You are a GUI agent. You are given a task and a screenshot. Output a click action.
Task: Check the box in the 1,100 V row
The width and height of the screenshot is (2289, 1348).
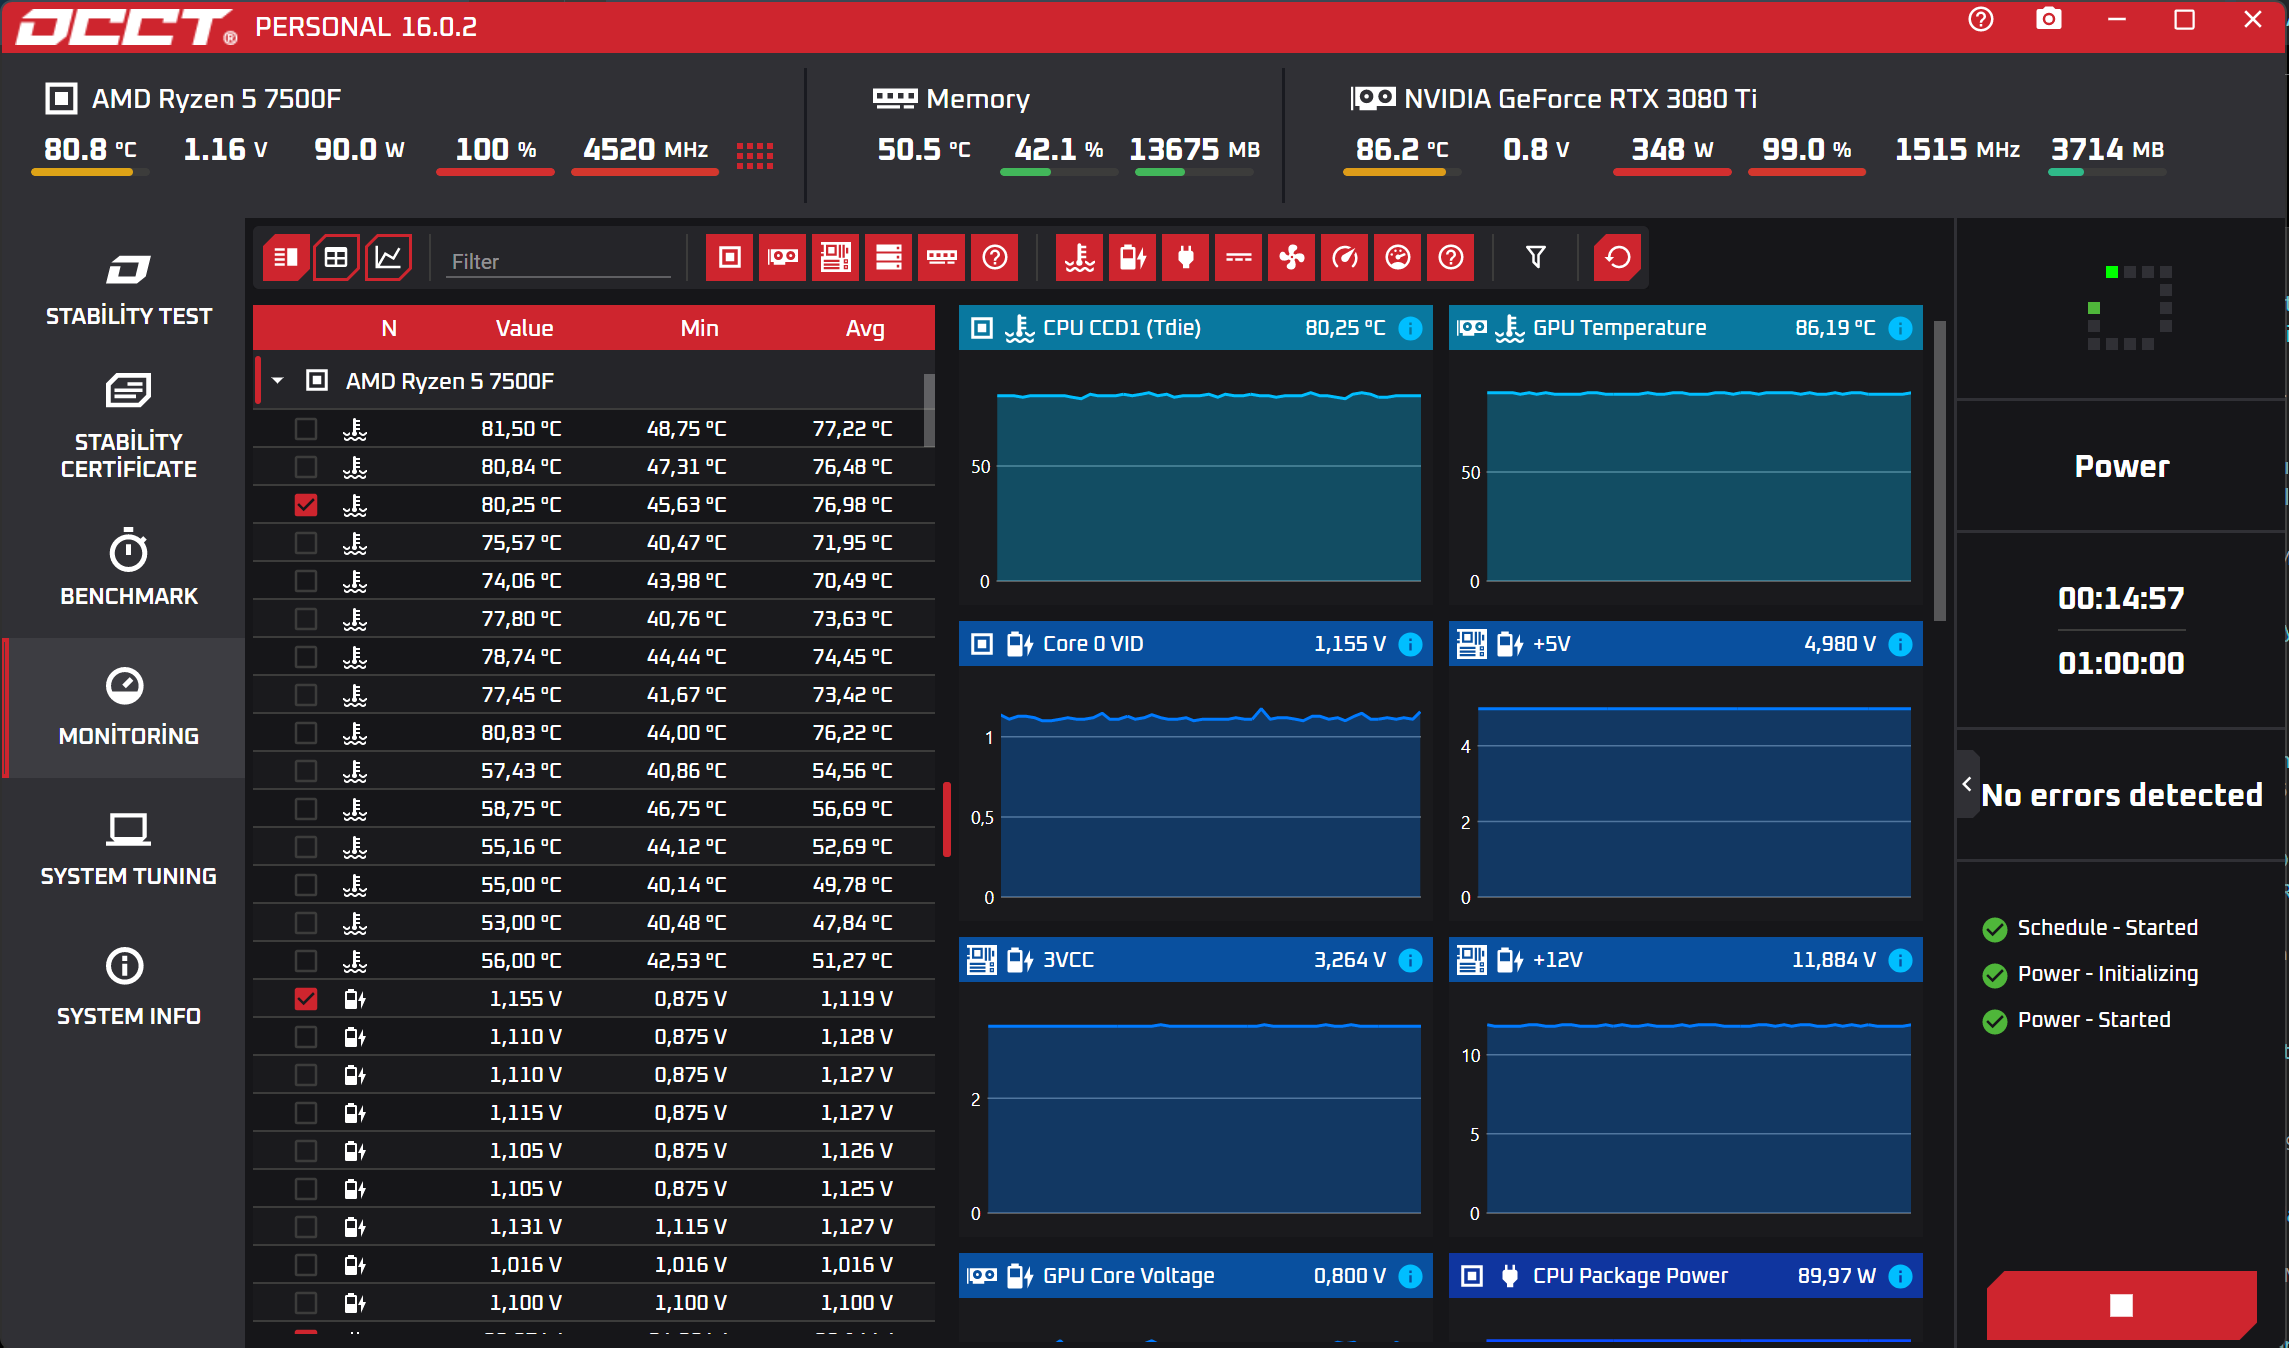click(306, 1303)
